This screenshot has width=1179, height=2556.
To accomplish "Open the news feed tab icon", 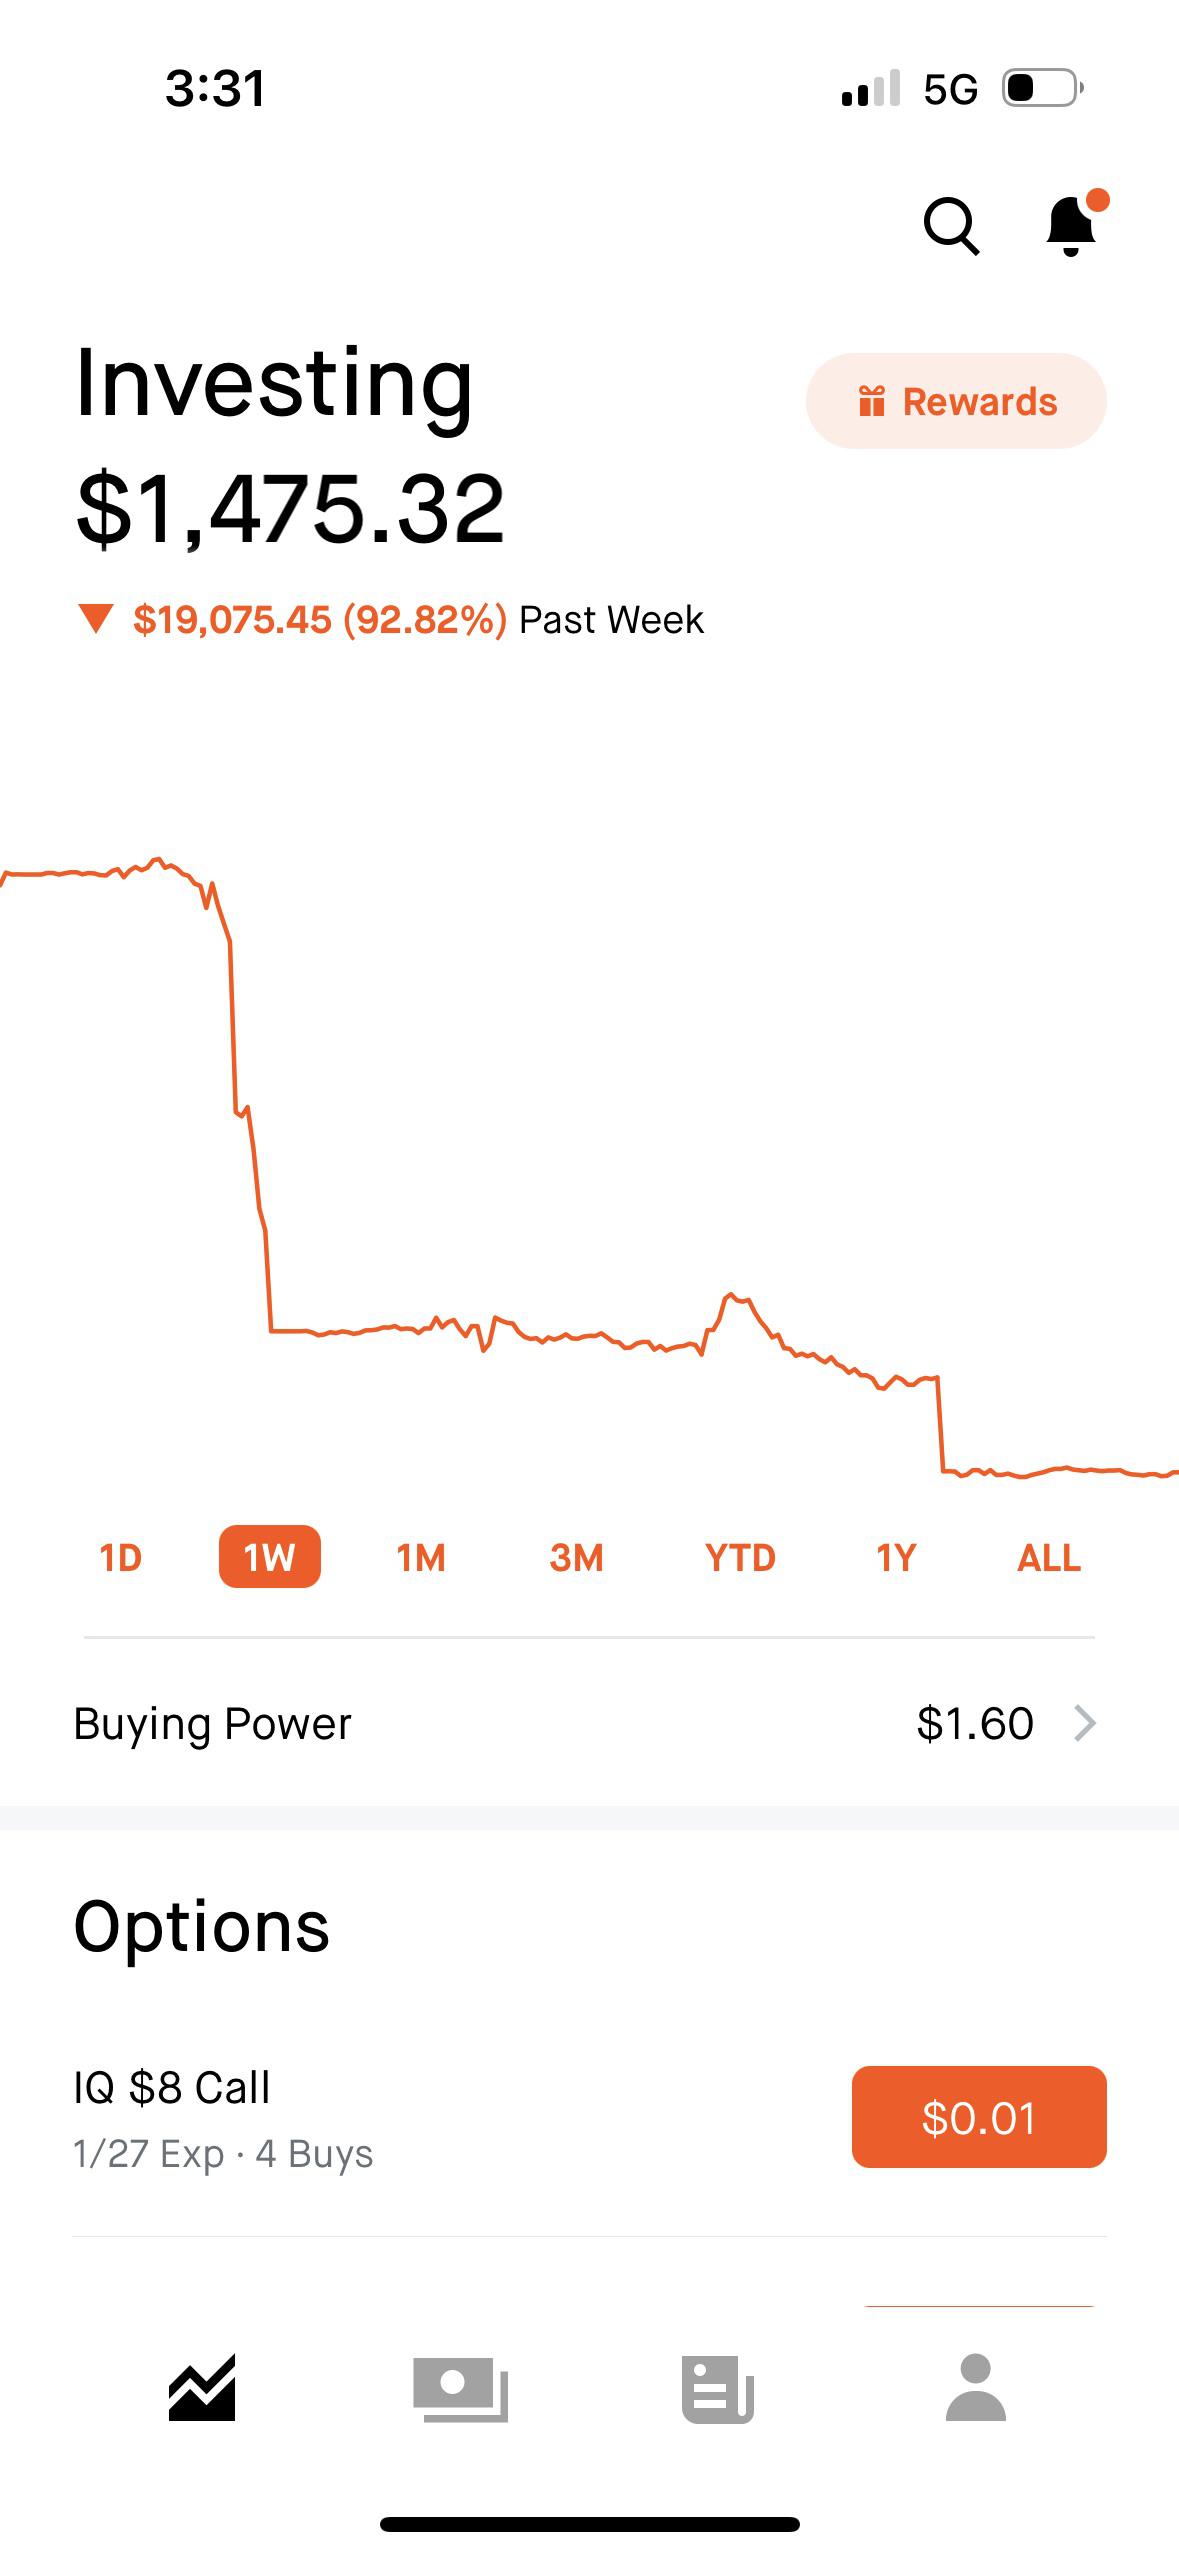I will click(717, 2388).
